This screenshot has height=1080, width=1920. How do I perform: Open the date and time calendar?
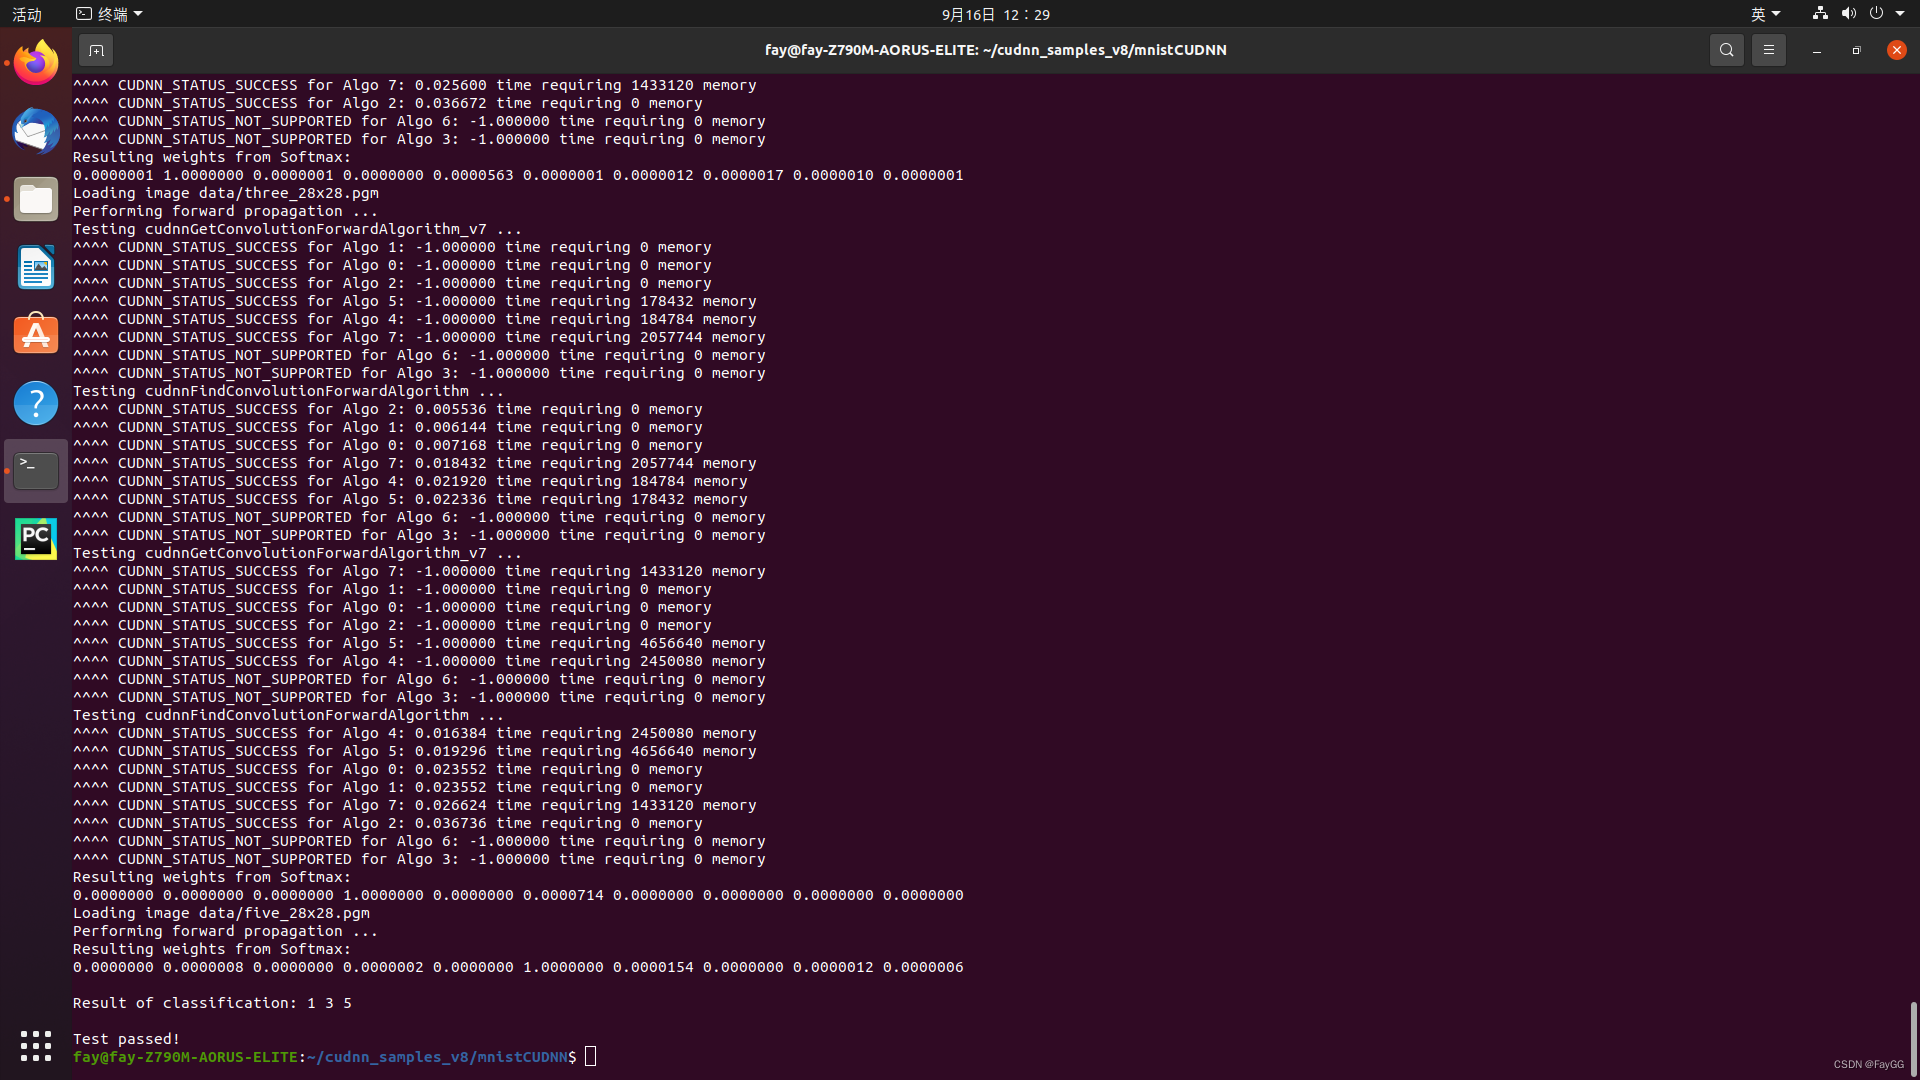995,14
